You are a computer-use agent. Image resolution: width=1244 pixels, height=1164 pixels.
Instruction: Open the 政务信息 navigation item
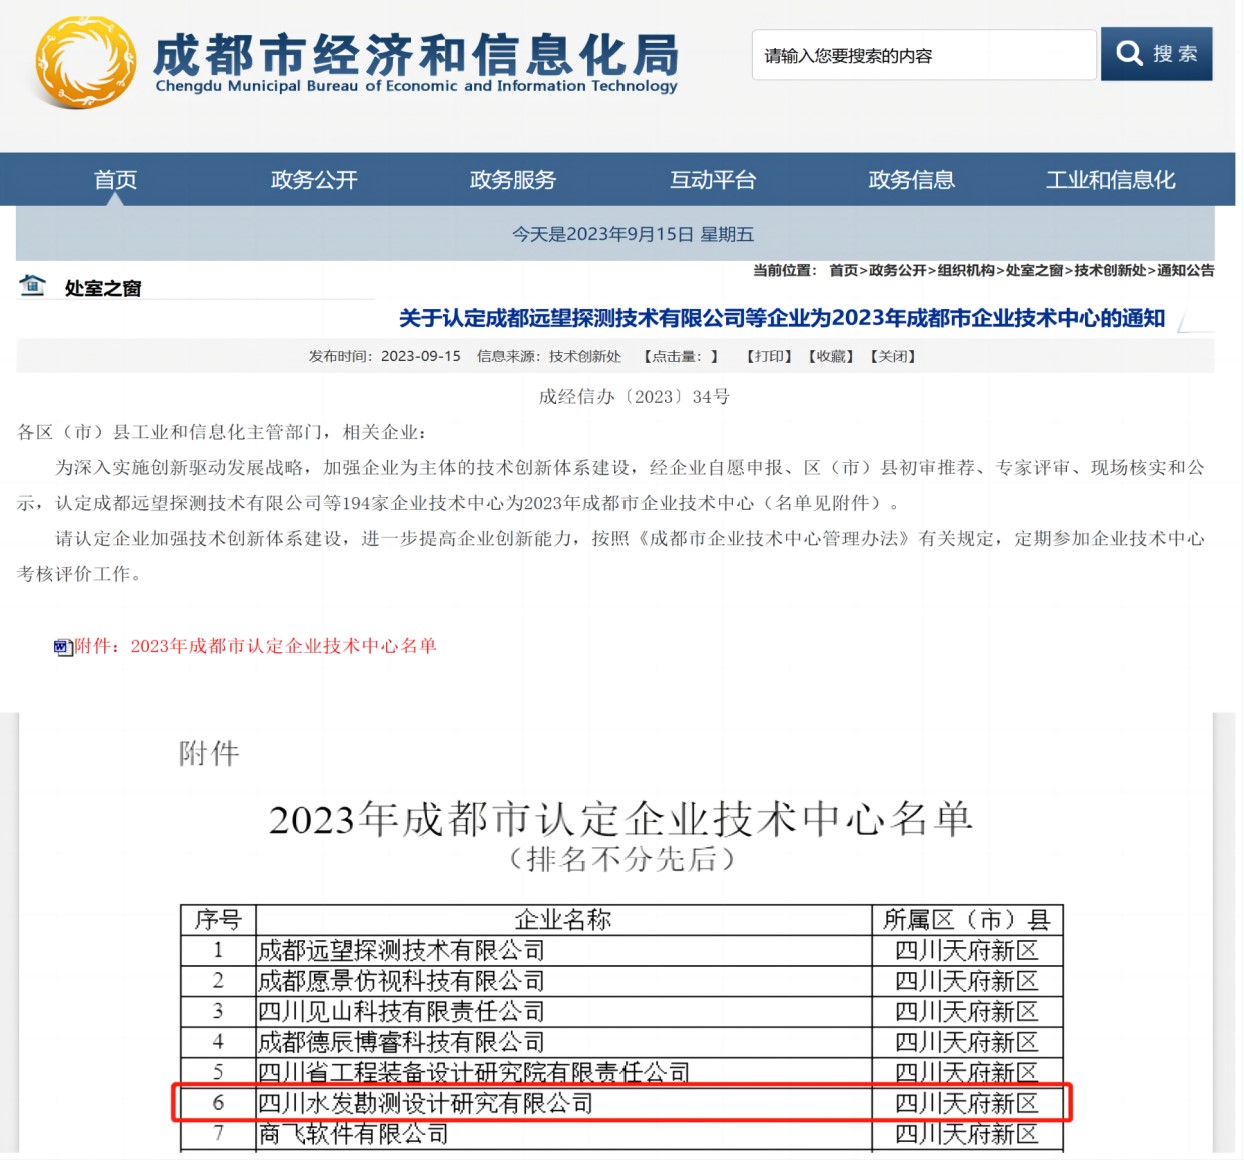point(911,180)
